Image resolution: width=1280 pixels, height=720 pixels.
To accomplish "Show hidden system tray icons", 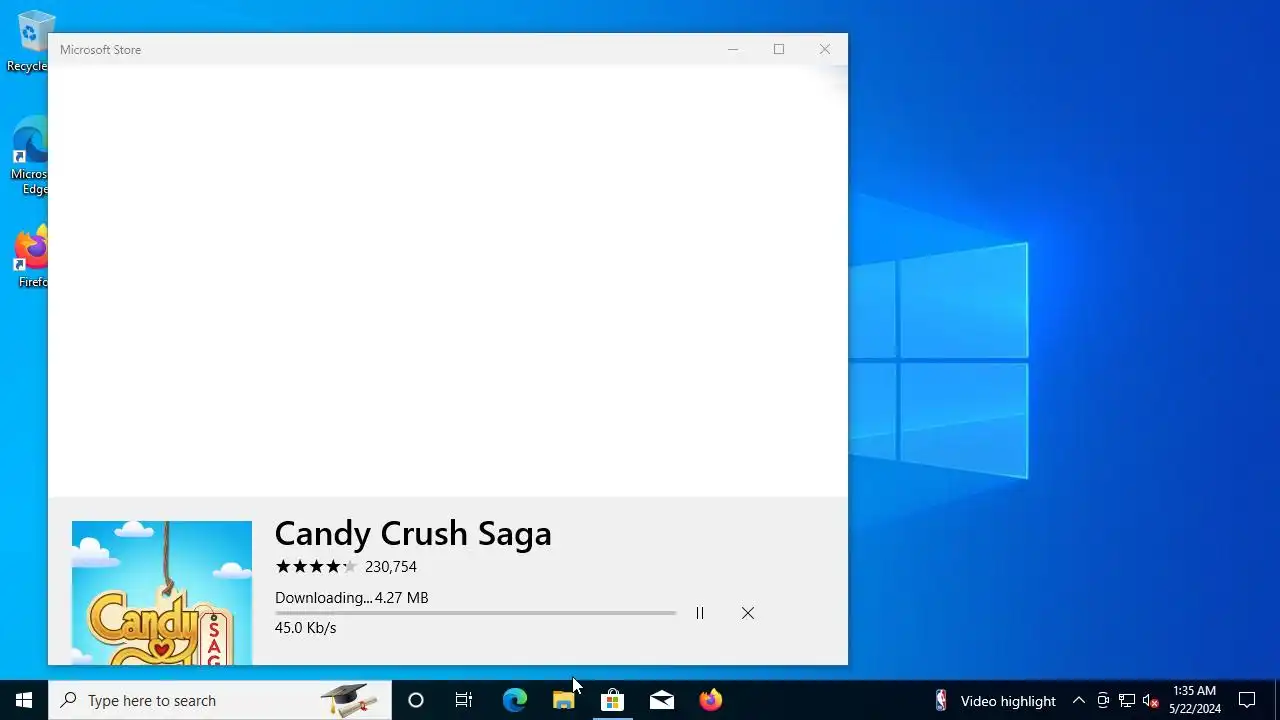I will pyautogui.click(x=1079, y=700).
